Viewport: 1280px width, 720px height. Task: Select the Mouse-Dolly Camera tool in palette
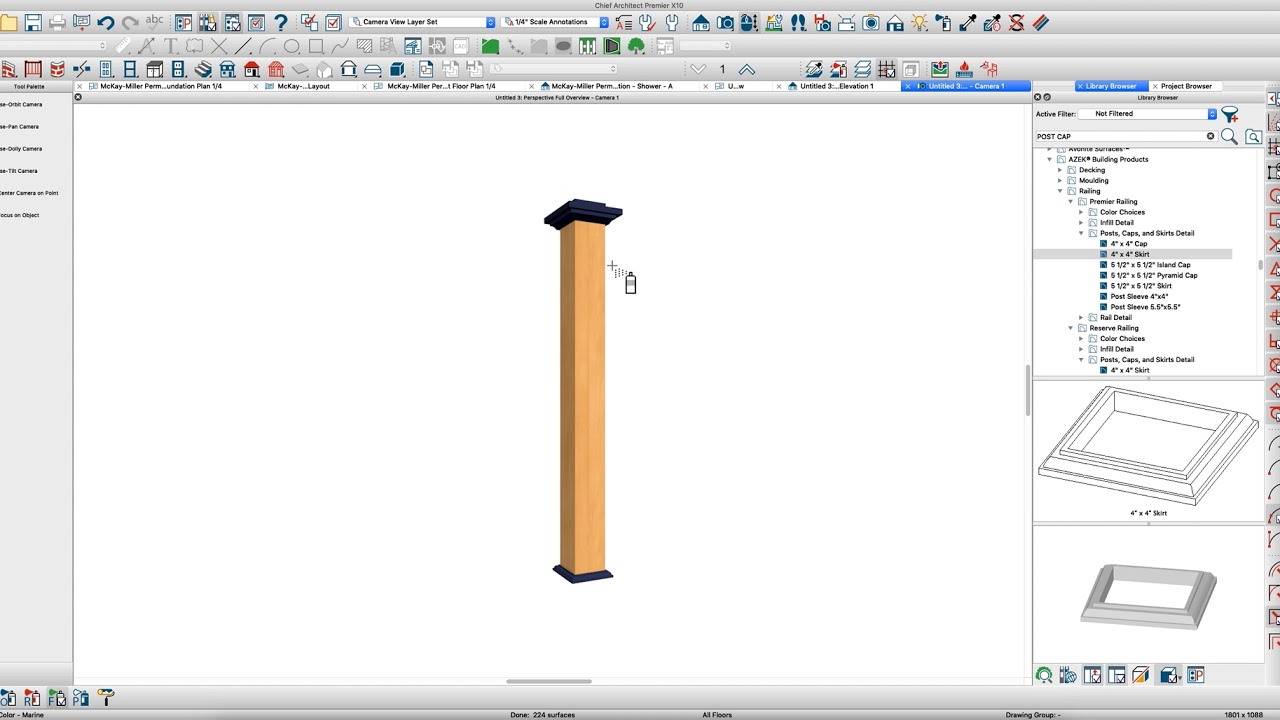[21, 148]
